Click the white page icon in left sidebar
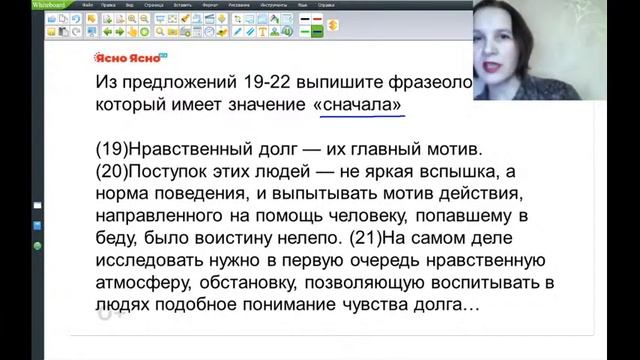640x360 pixels. coord(37,205)
